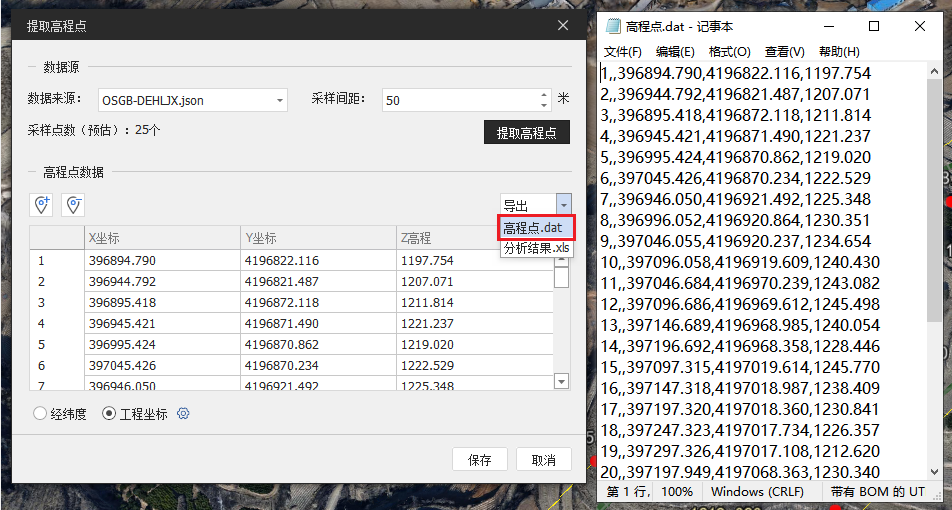952x510 pixels.
Task: Select the 经纬度 radio button
Action: [40, 414]
